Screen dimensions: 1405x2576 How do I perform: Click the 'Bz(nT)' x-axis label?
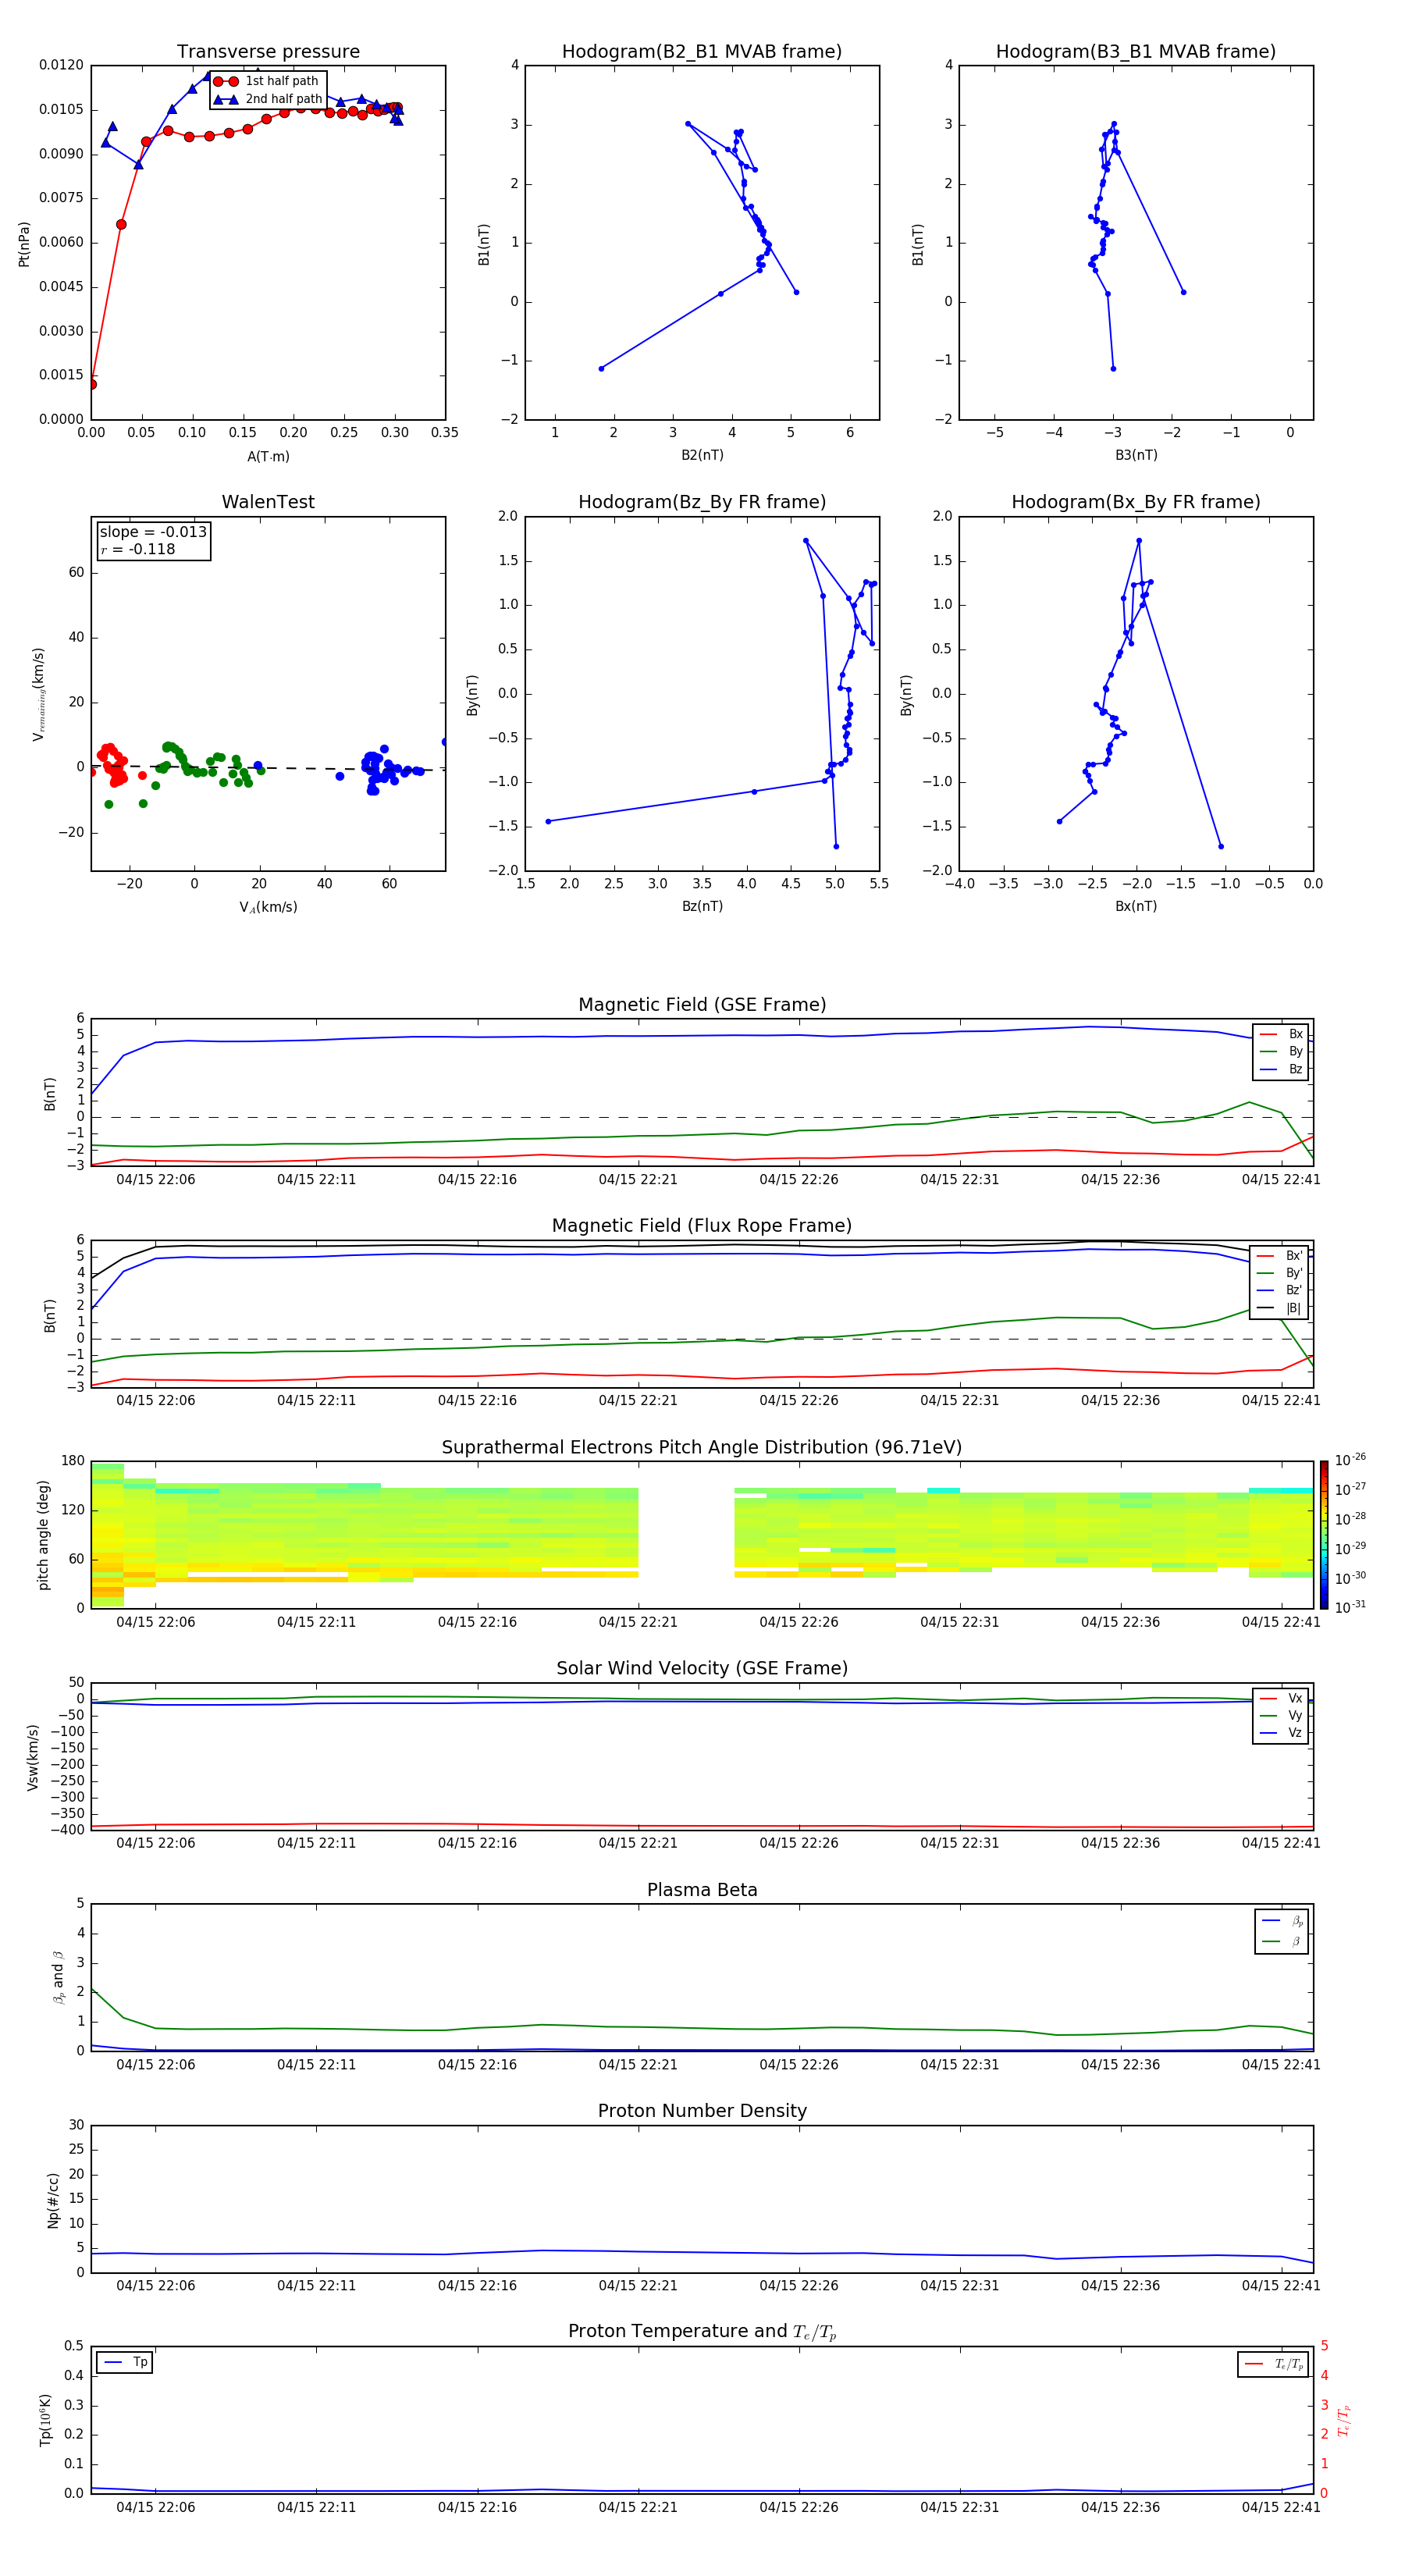coord(702,906)
